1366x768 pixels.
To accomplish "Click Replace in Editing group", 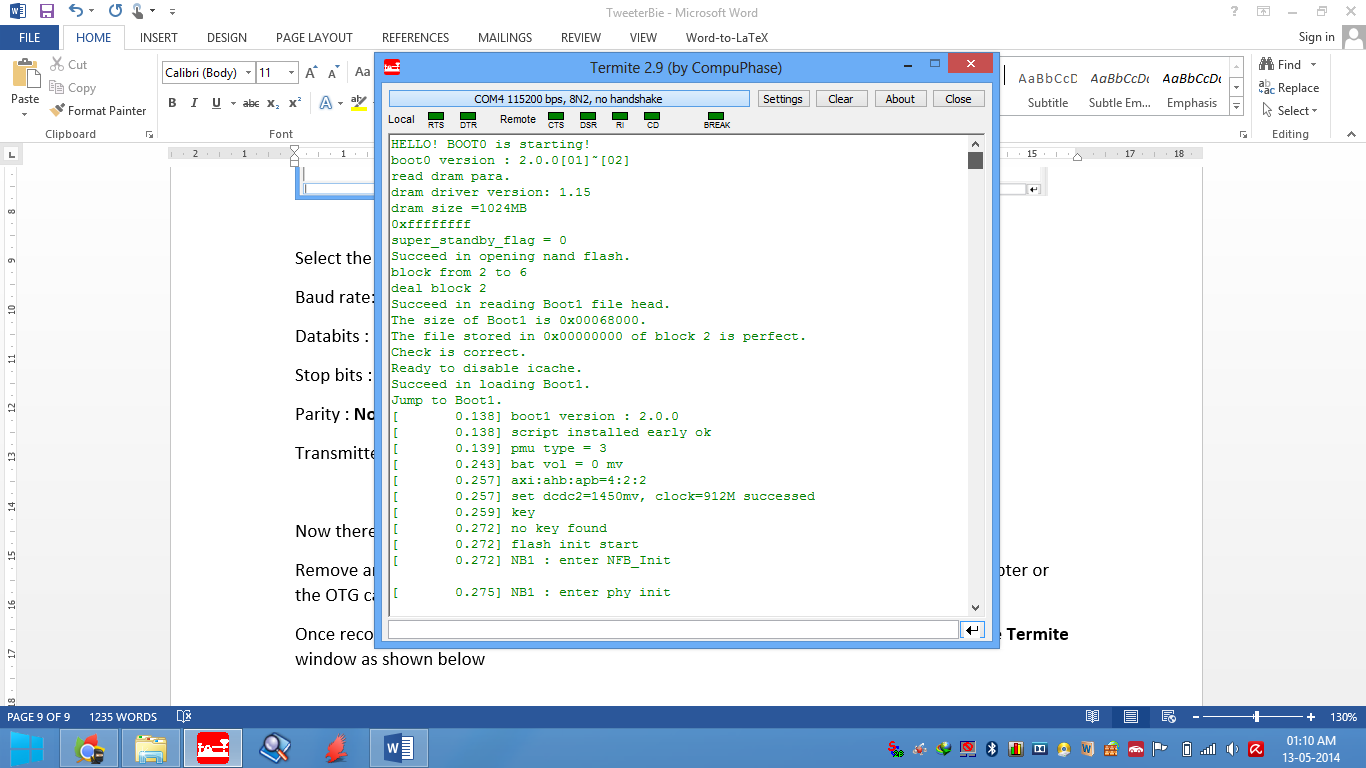I will coord(1289,88).
